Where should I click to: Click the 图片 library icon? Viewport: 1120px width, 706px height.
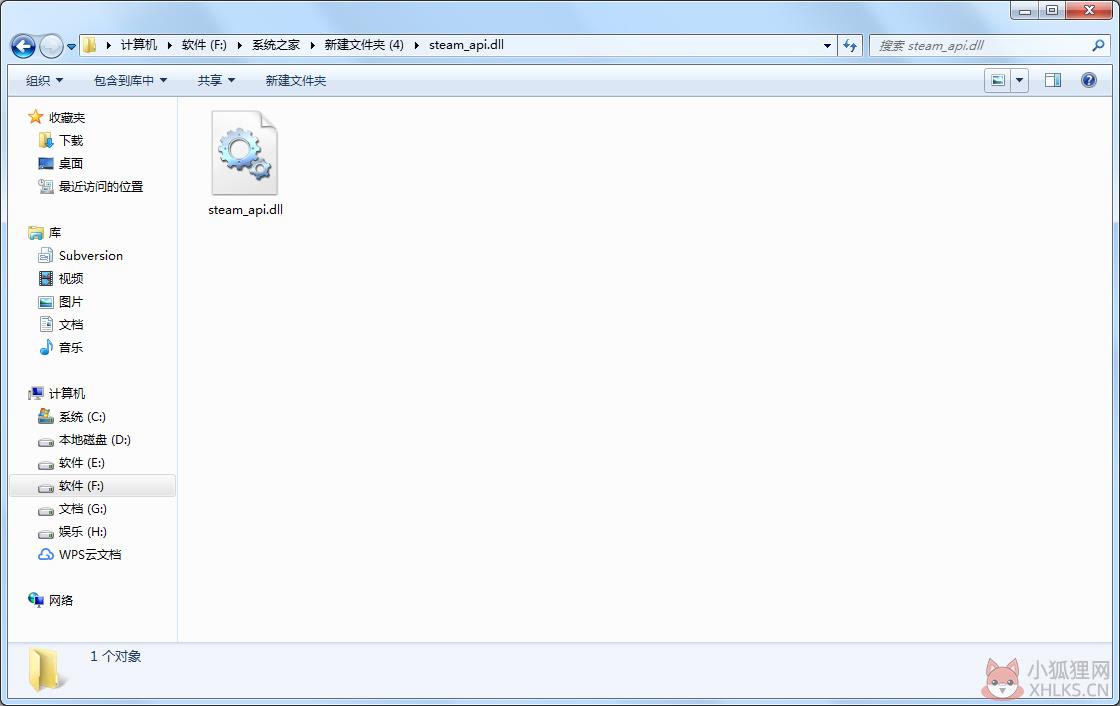coord(46,302)
